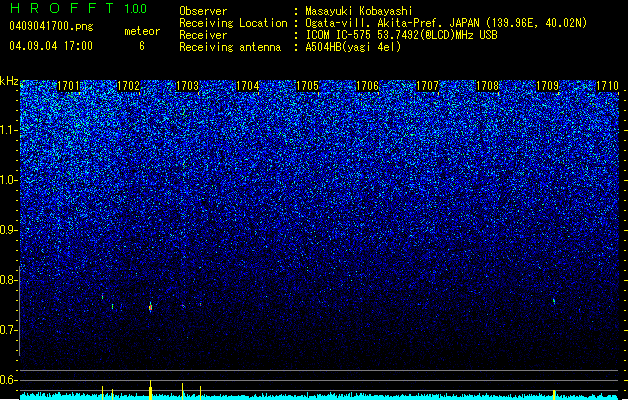Click the 1704 time marker
Screen dimensions: 629x400
click(x=248, y=86)
